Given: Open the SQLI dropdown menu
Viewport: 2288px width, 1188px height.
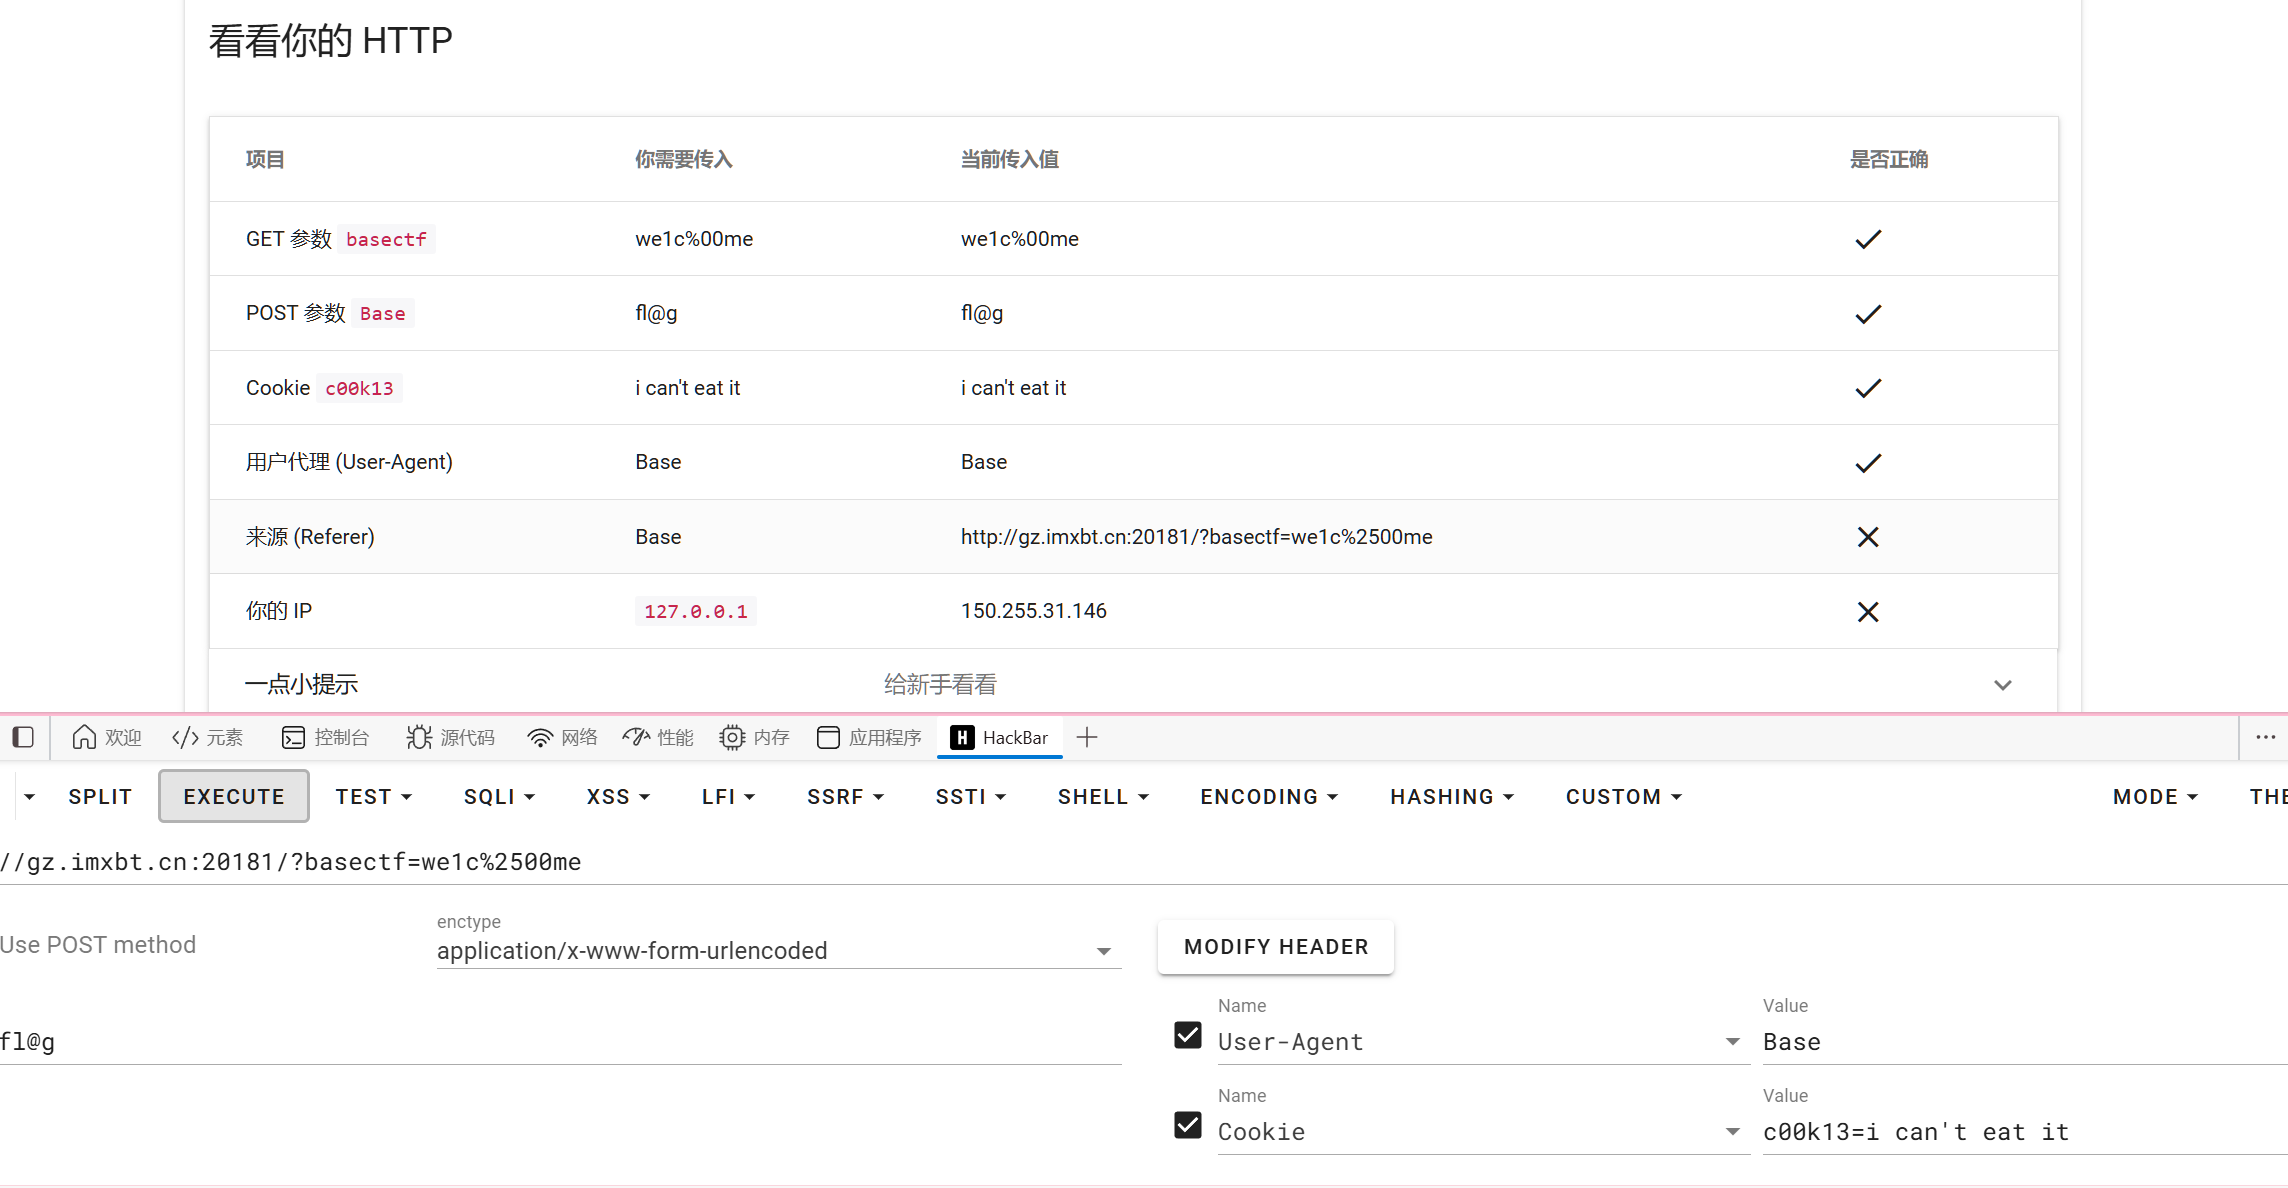Looking at the screenshot, I should coord(499,797).
